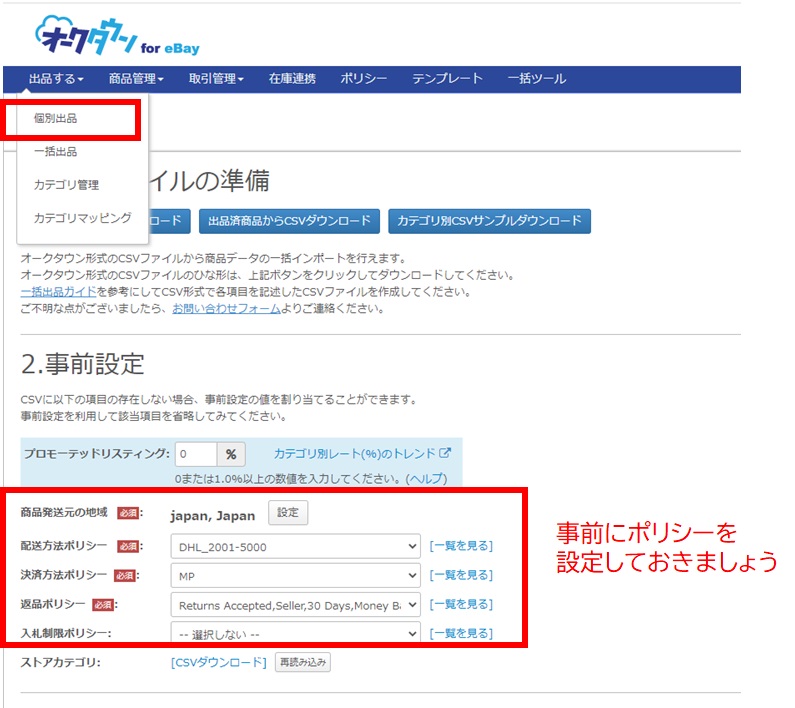Expand the 返品ポリシー dropdown
This screenshot has height=708, width=795.
tap(296, 605)
